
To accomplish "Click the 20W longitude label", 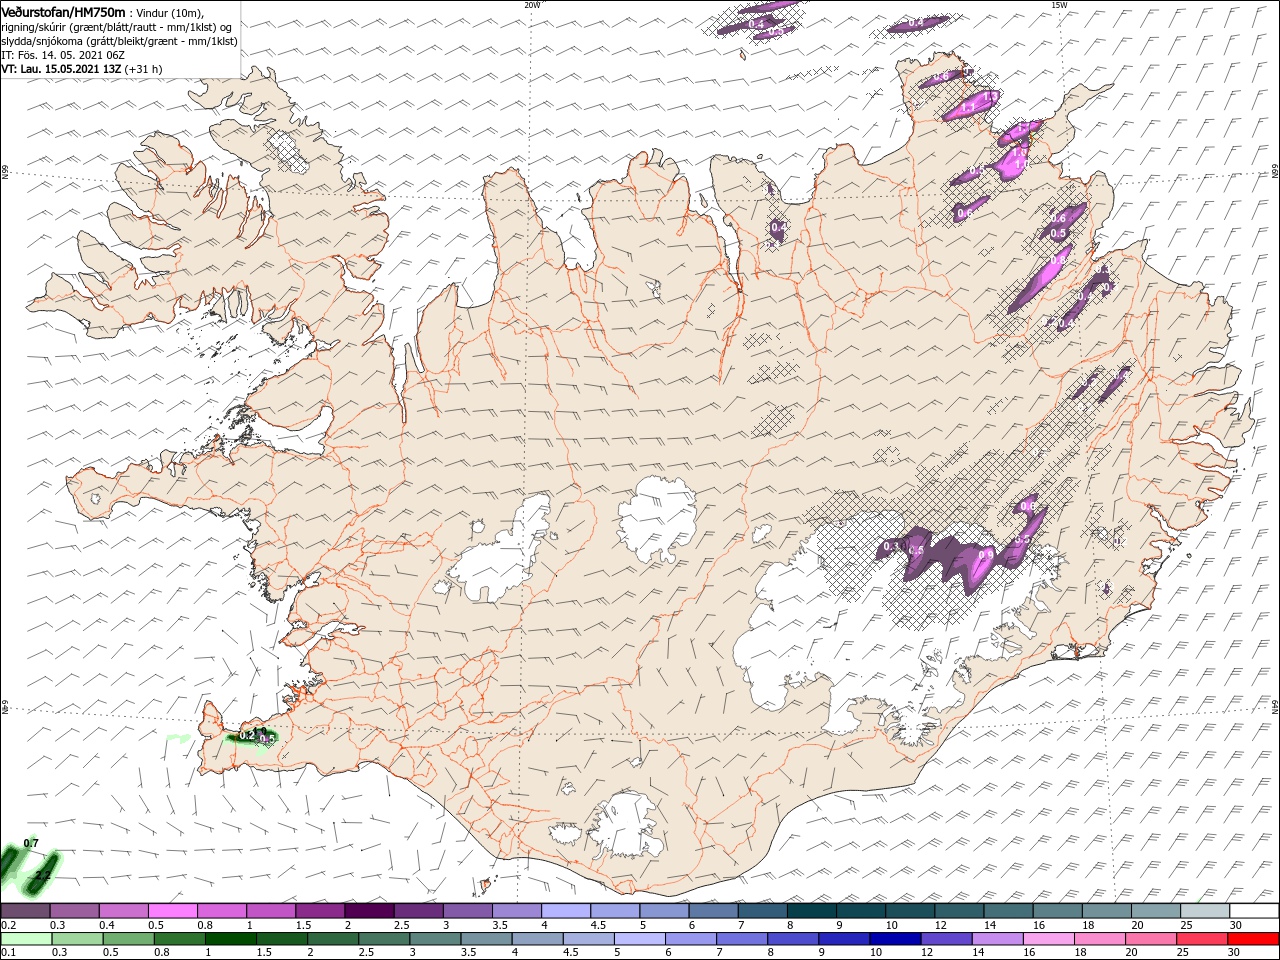I will click(532, 5).
